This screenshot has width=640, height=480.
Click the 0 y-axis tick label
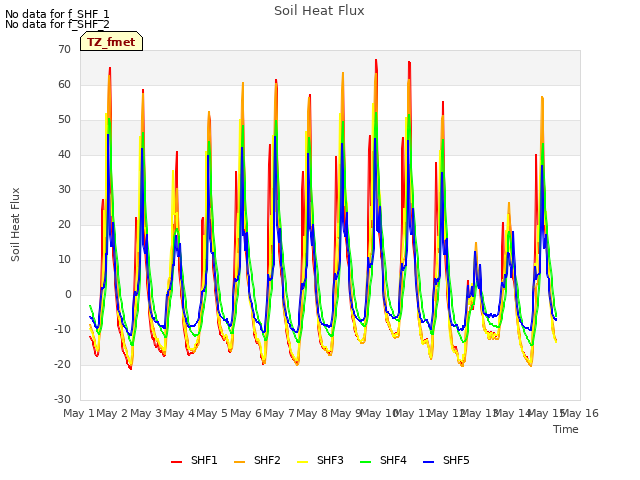[68, 295]
